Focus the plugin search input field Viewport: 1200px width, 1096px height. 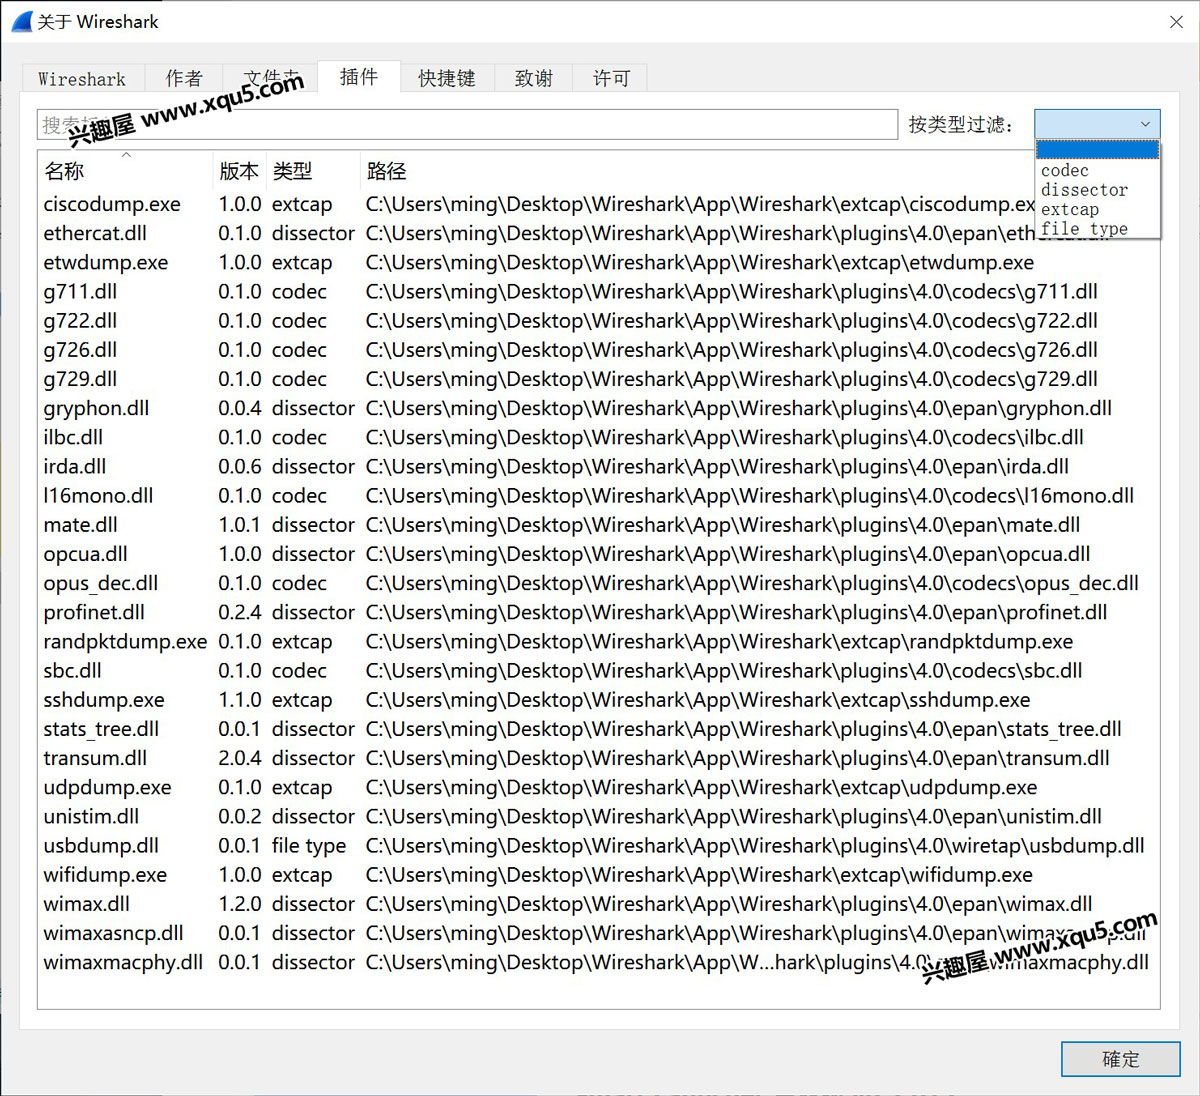click(x=467, y=124)
